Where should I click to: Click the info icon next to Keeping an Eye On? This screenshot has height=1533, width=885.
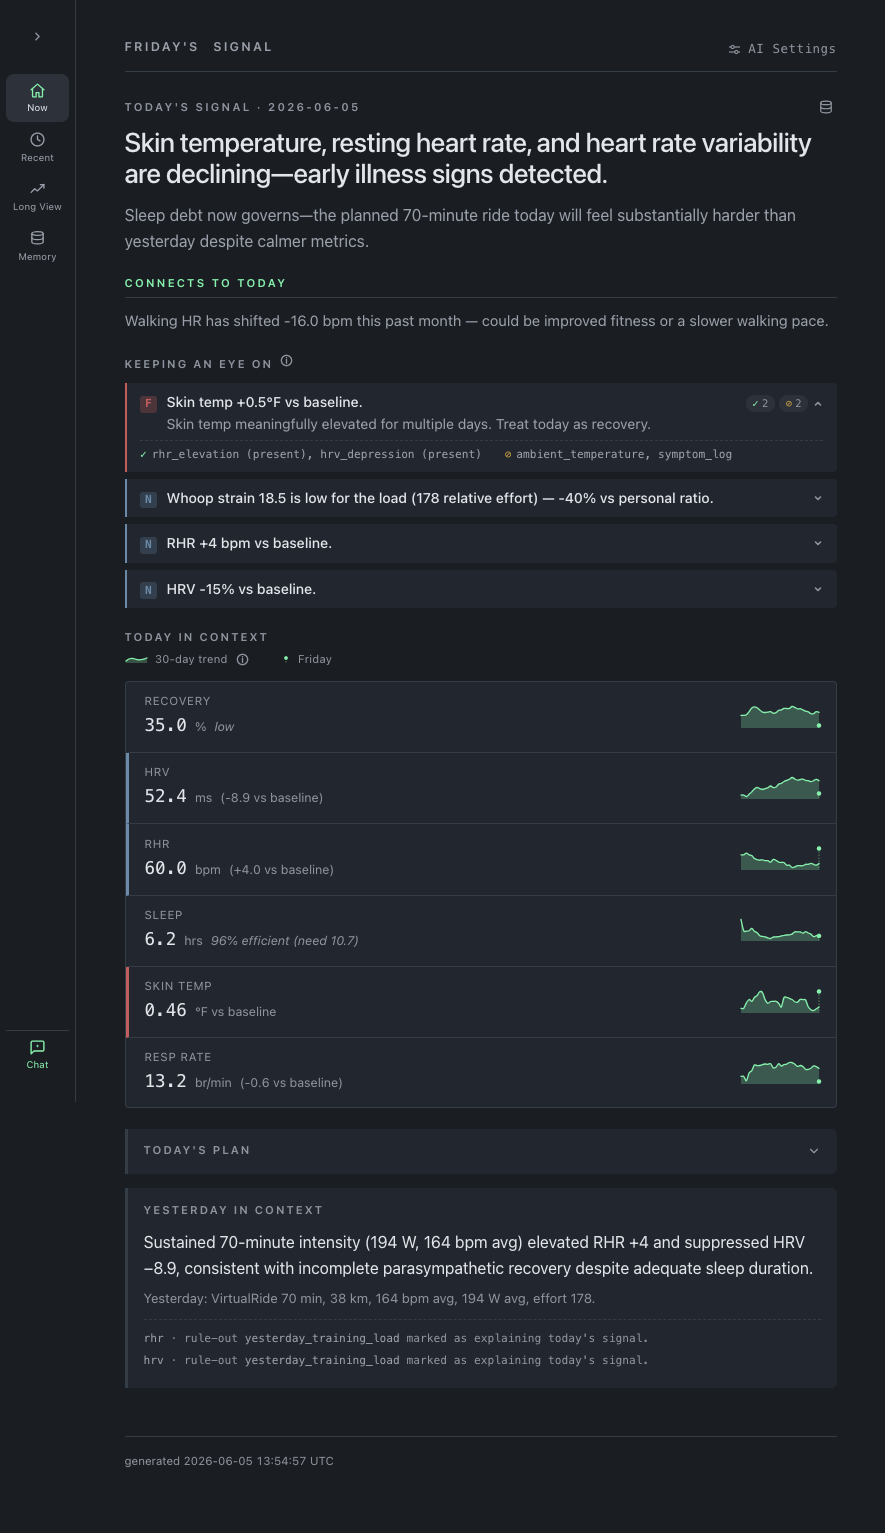click(287, 361)
